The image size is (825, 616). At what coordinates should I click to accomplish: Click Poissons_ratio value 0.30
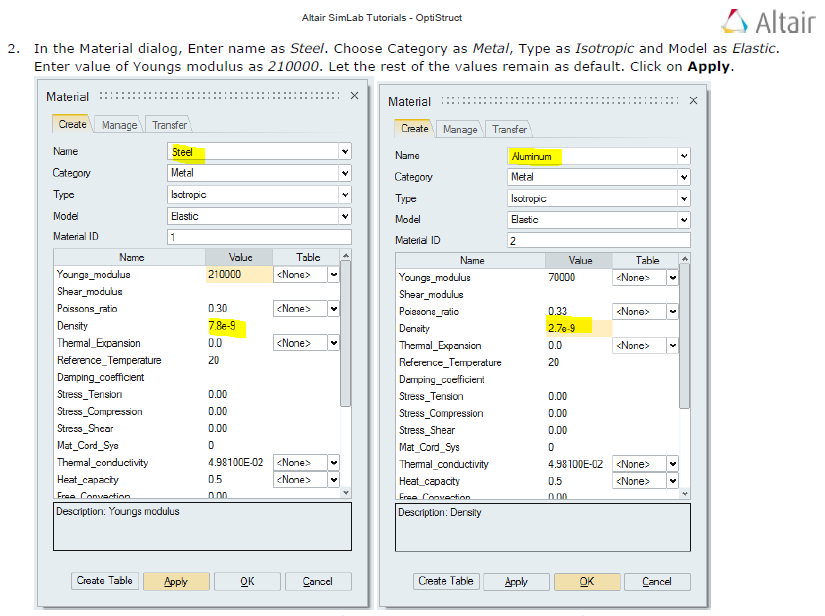(x=218, y=309)
